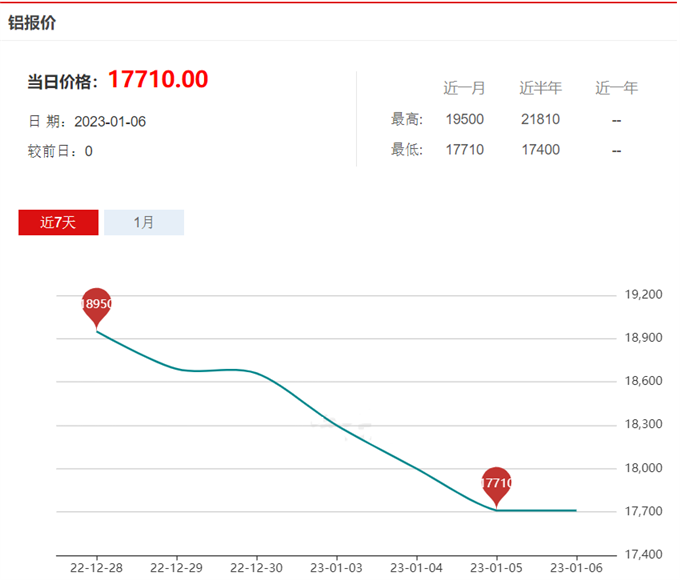Switch to the 1月 tab
Screen dimensions: 680x580
point(144,223)
